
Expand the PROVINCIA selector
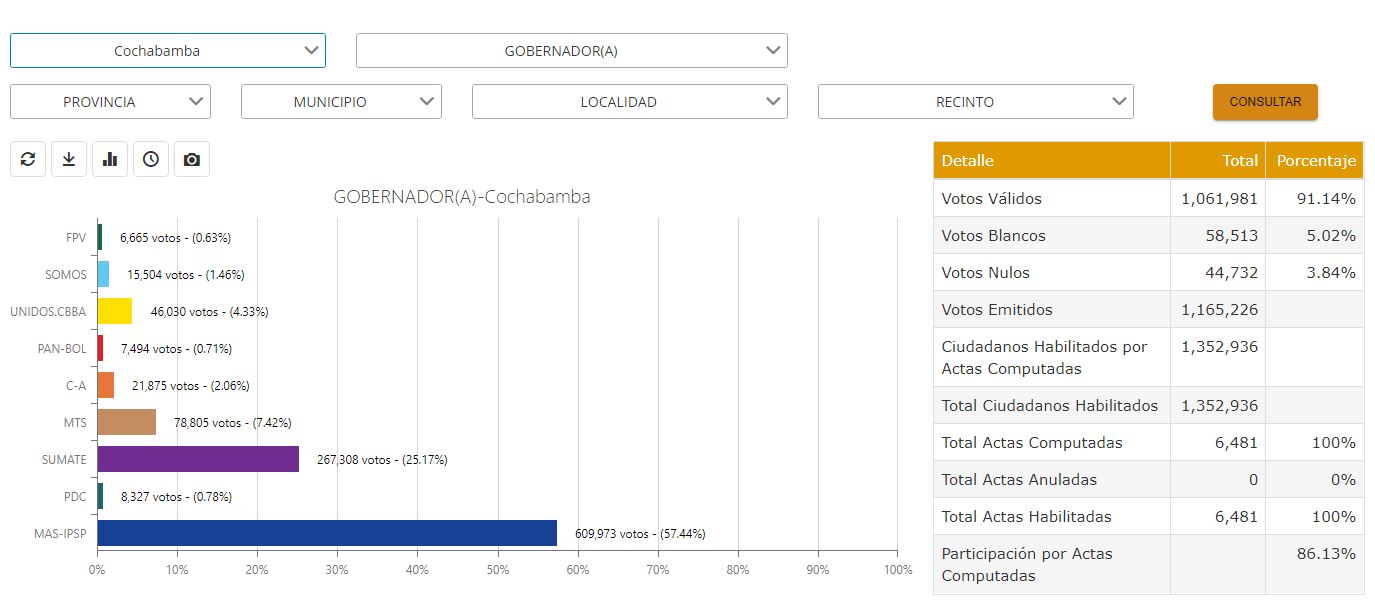(x=110, y=101)
